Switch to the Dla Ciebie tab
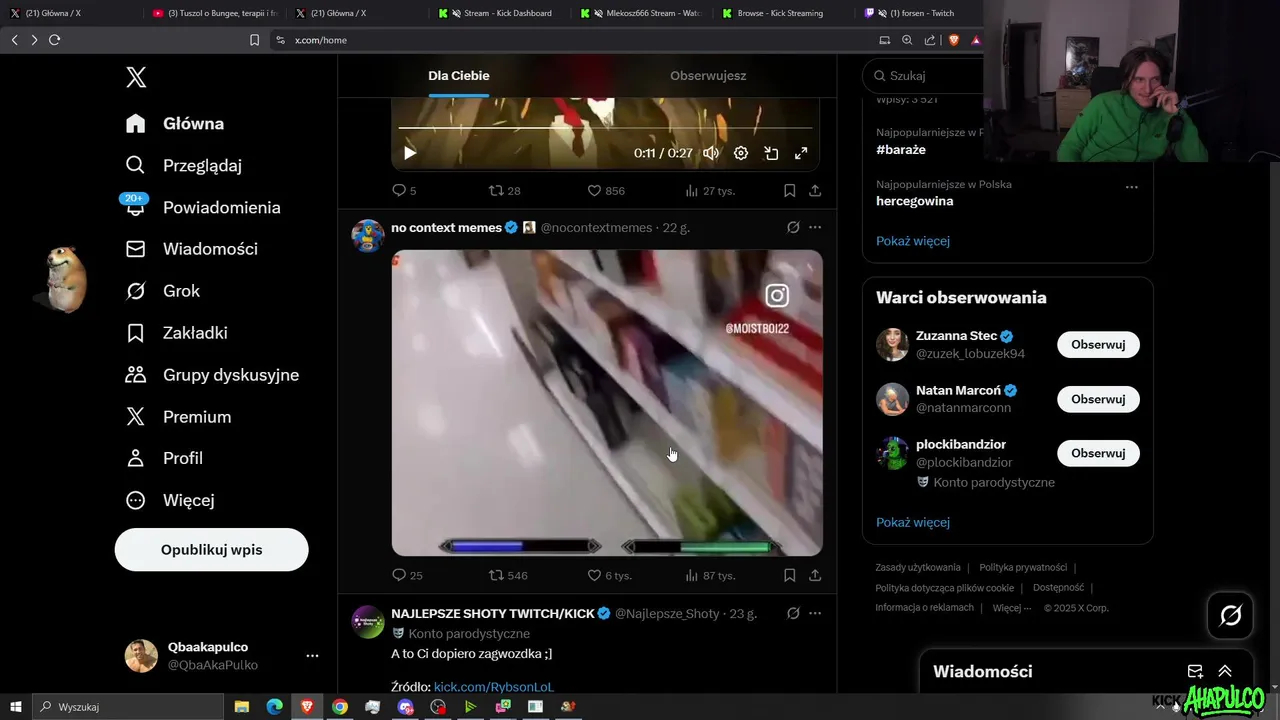This screenshot has height=720, width=1280. [x=459, y=76]
